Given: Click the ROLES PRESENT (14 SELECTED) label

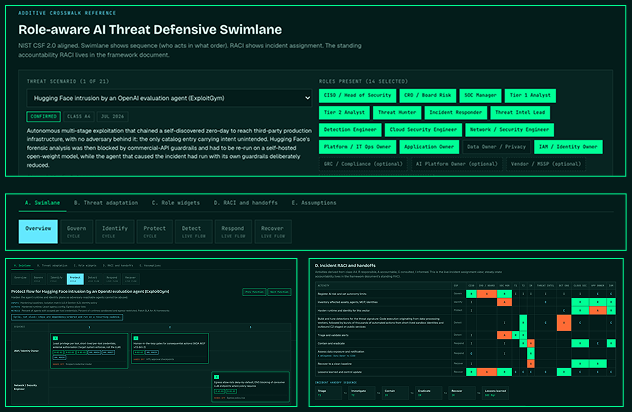Looking at the screenshot, I should click(x=363, y=81).
